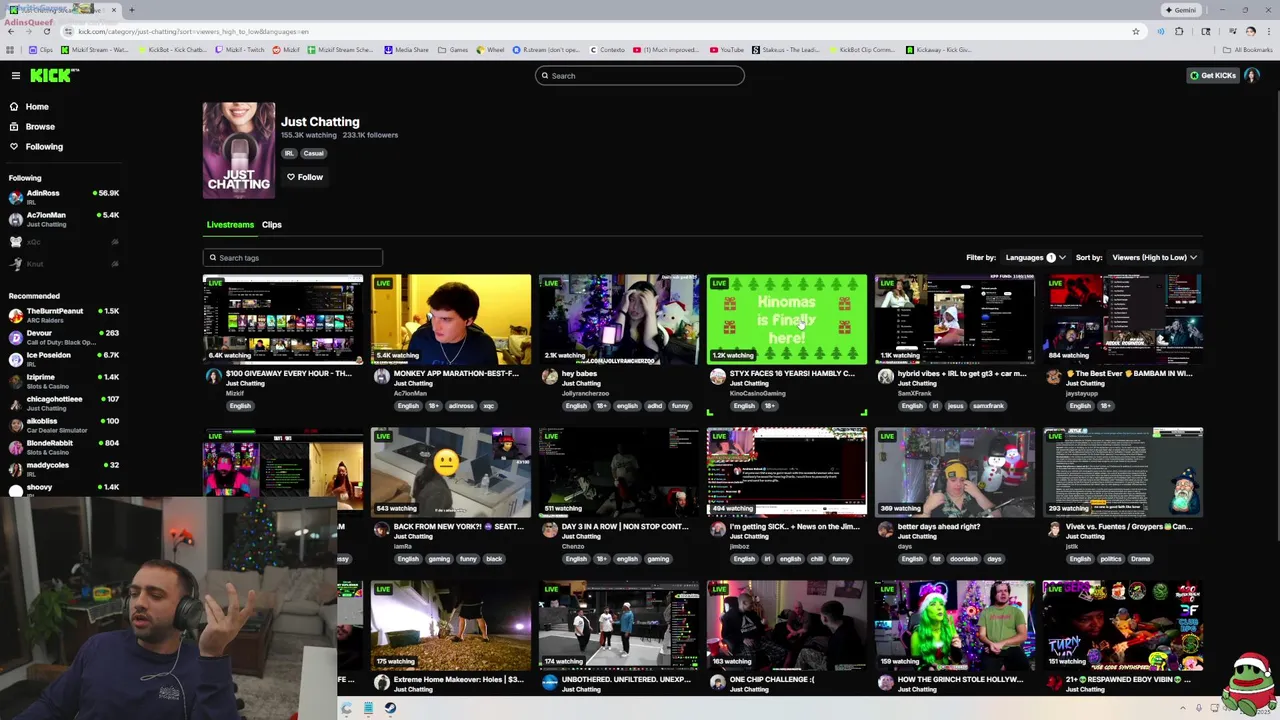Open Devour recommended channel
This screenshot has height=720, width=1280.
(64, 337)
